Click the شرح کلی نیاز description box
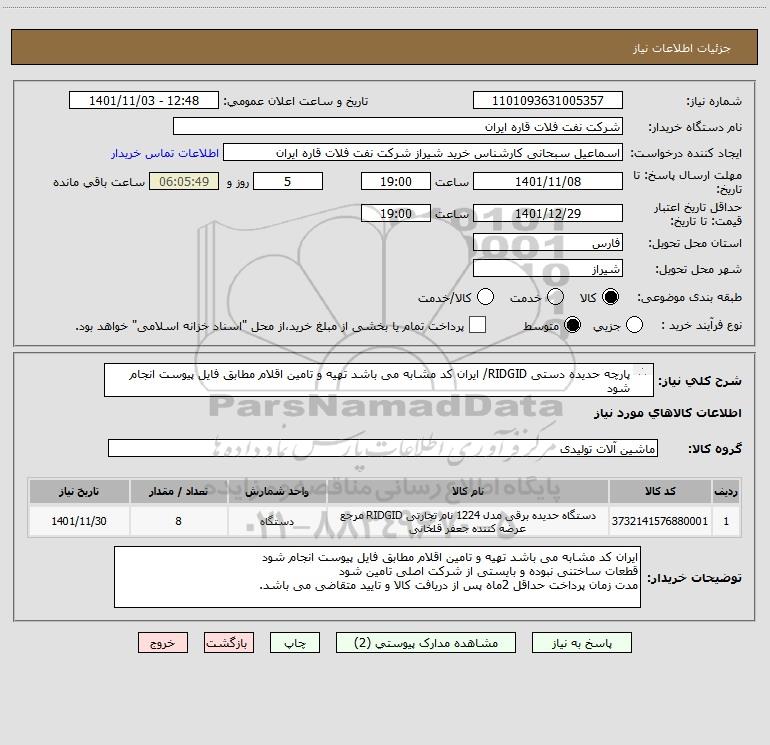770x745 pixels. coord(379,380)
